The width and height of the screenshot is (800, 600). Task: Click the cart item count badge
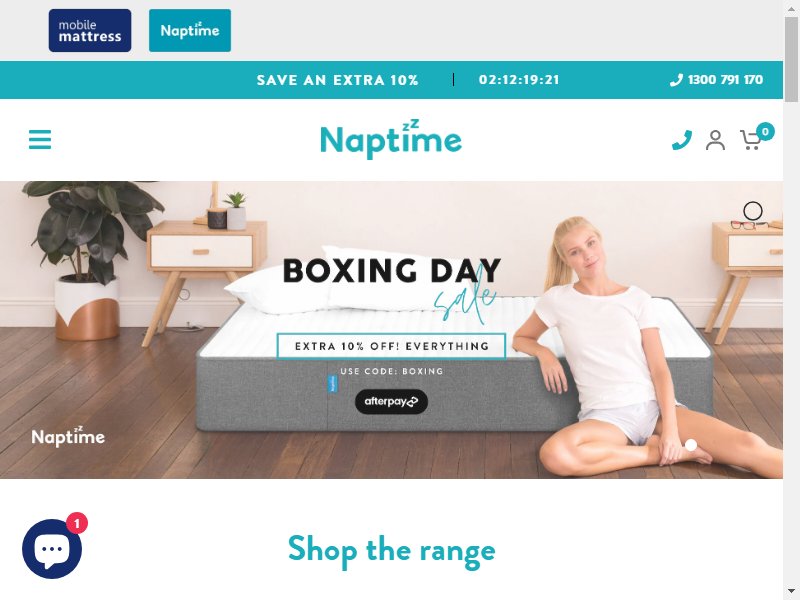click(765, 132)
